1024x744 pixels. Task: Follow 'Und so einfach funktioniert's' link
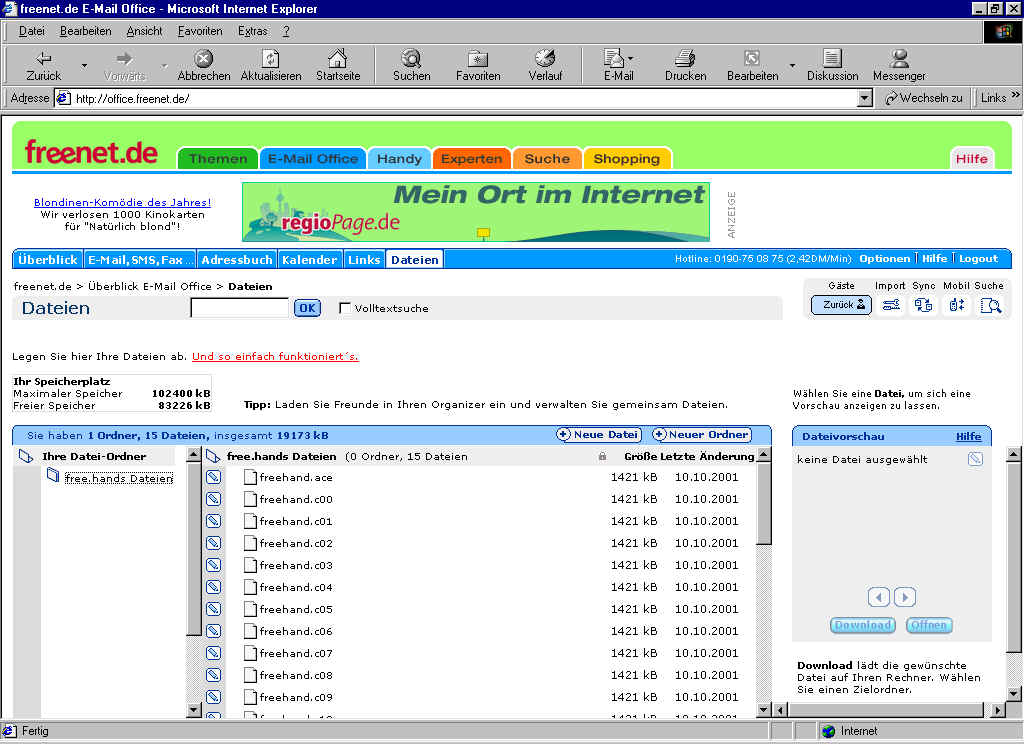tap(275, 356)
